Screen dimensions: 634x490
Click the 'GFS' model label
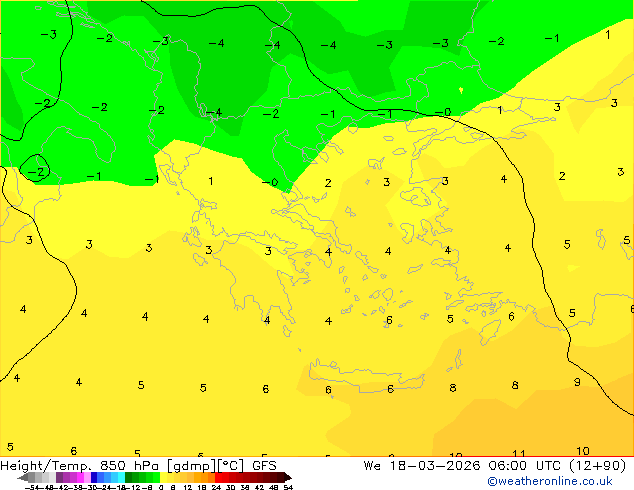264,466
